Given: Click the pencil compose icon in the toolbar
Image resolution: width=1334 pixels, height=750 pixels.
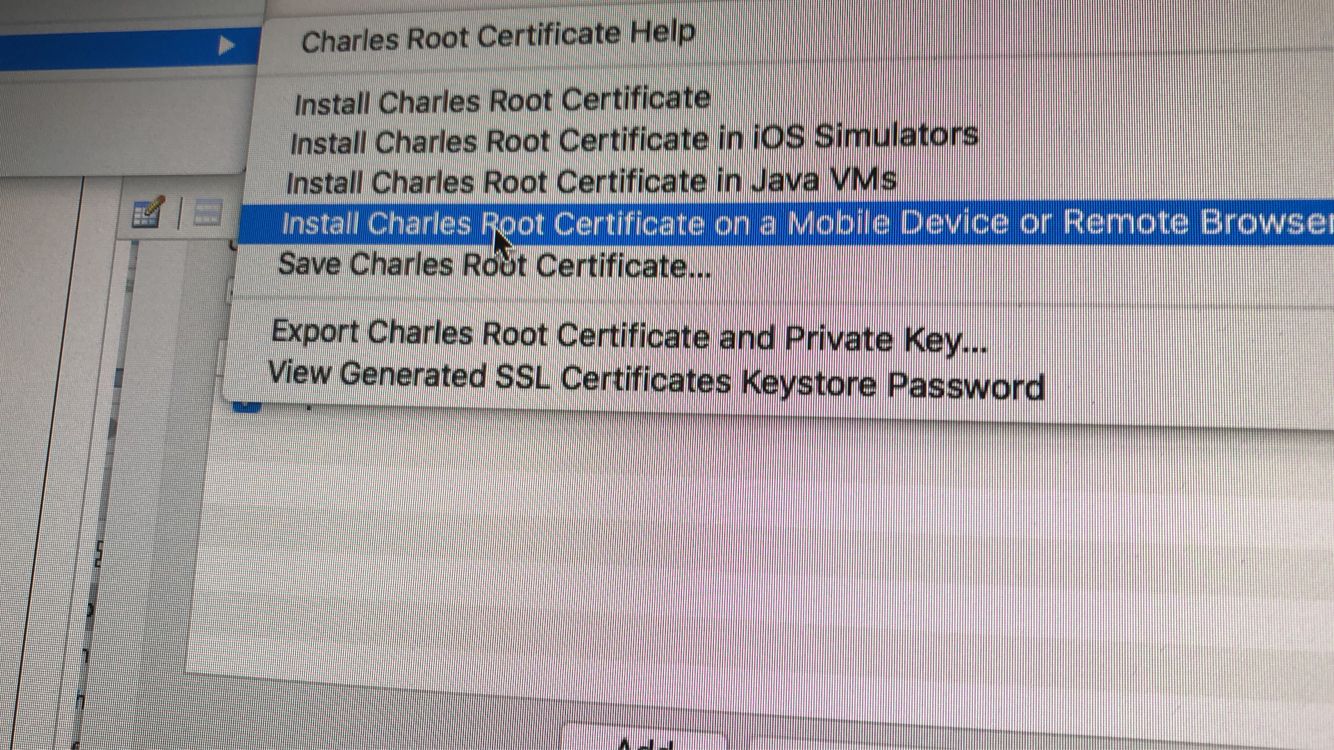Looking at the screenshot, I should tap(148, 213).
